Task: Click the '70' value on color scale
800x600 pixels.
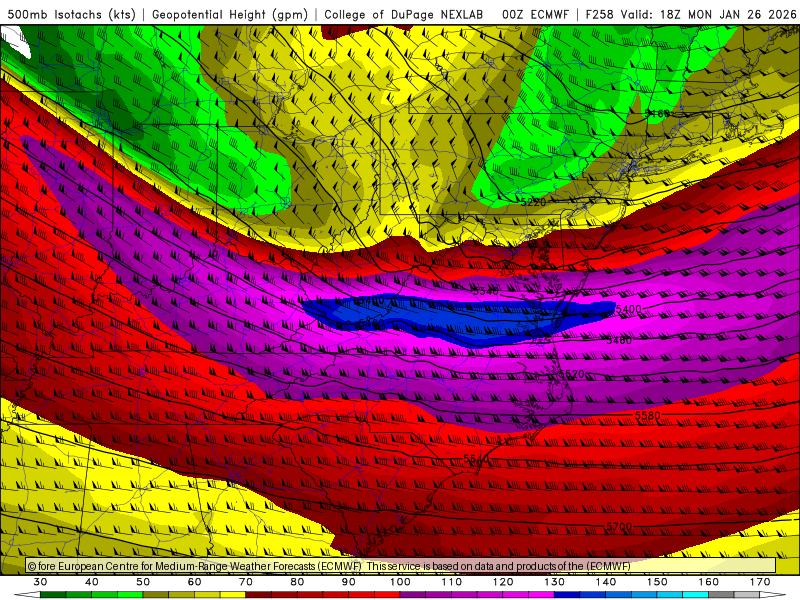Action: [246, 582]
